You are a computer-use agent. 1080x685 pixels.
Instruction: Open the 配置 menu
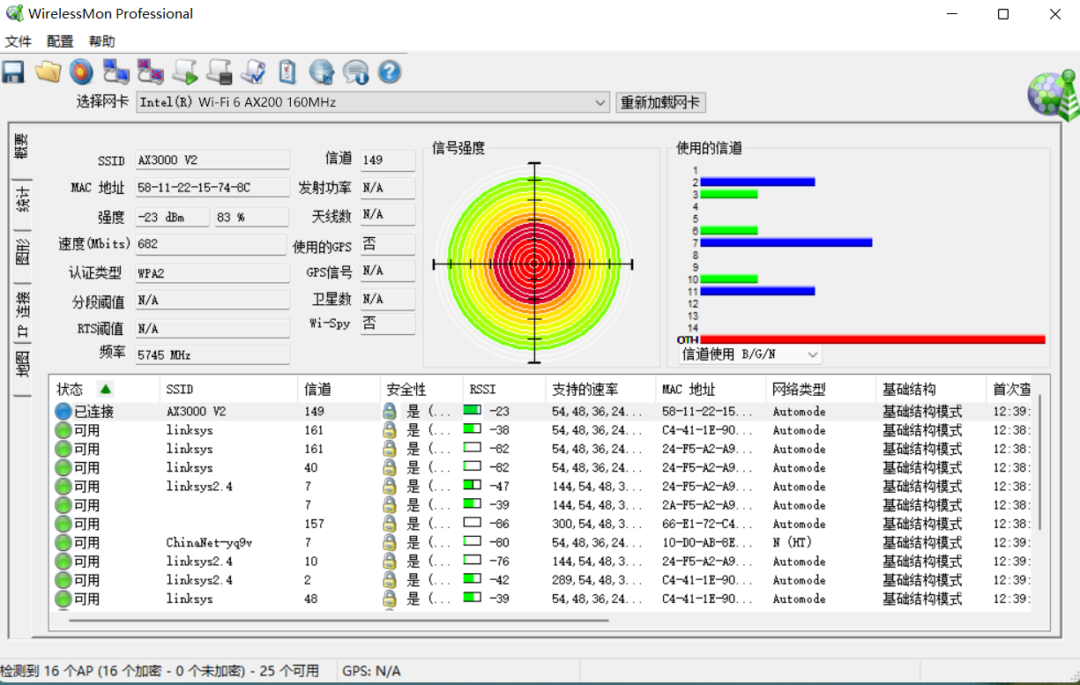[60, 41]
